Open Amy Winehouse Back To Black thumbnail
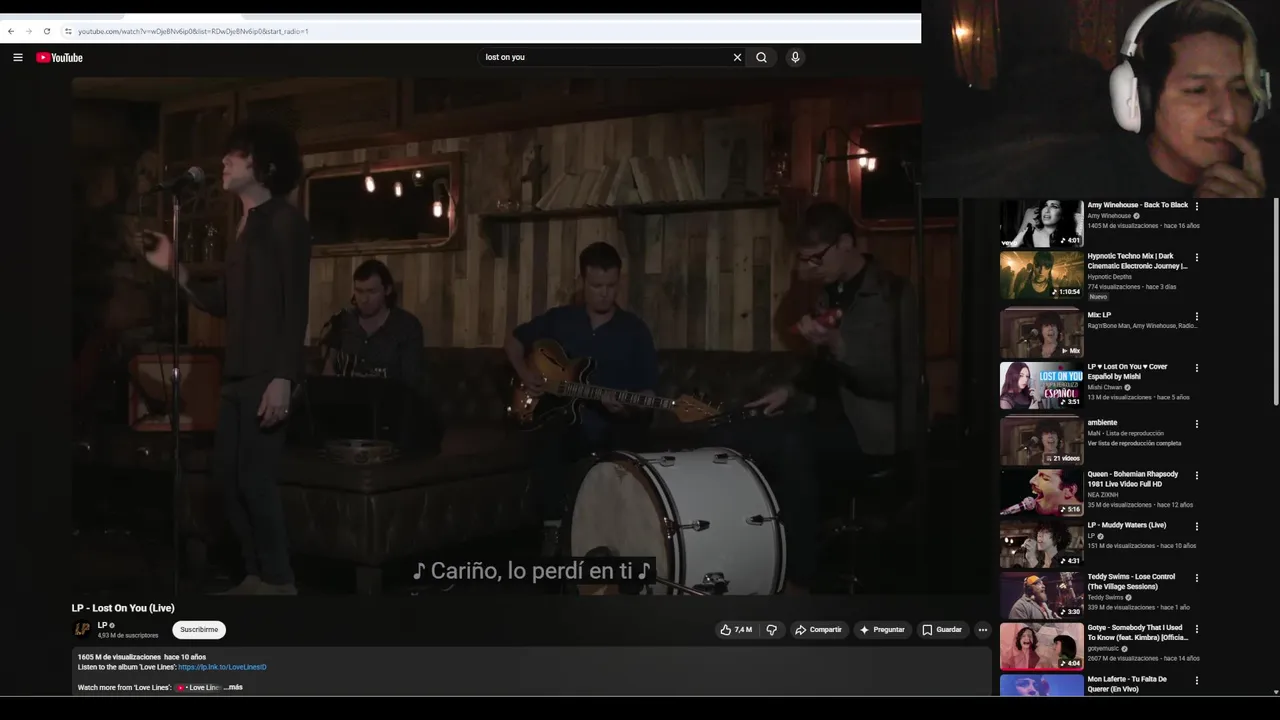The image size is (1280, 720). (x=1041, y=223)
